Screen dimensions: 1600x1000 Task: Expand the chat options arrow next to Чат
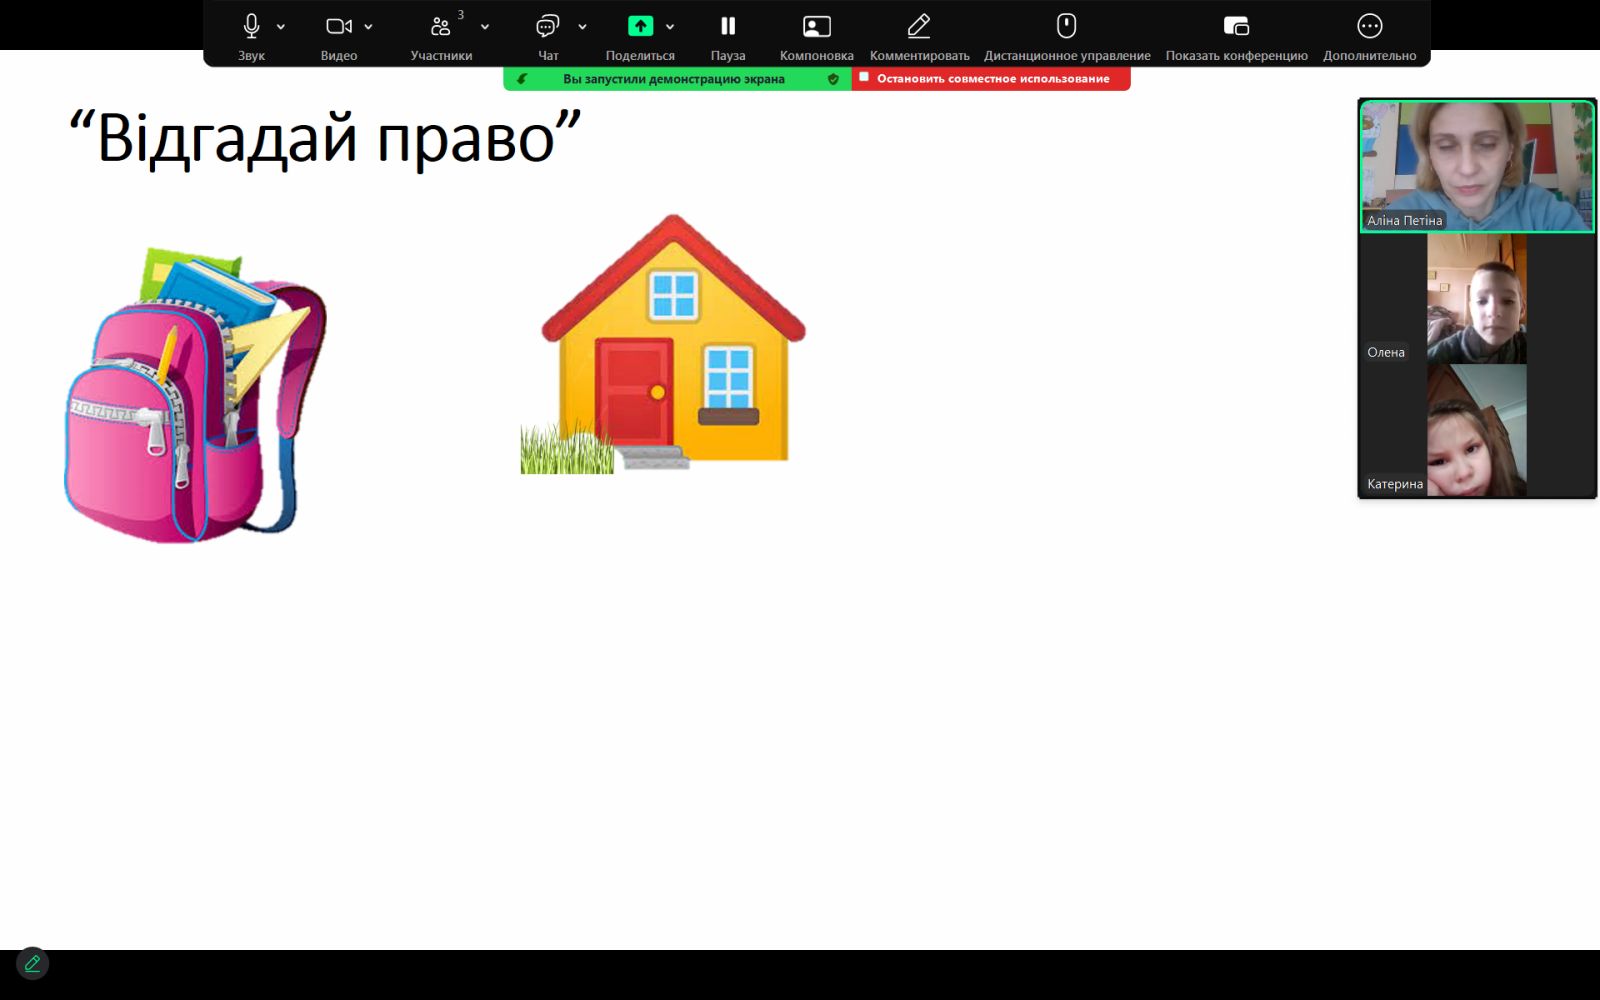582,27
